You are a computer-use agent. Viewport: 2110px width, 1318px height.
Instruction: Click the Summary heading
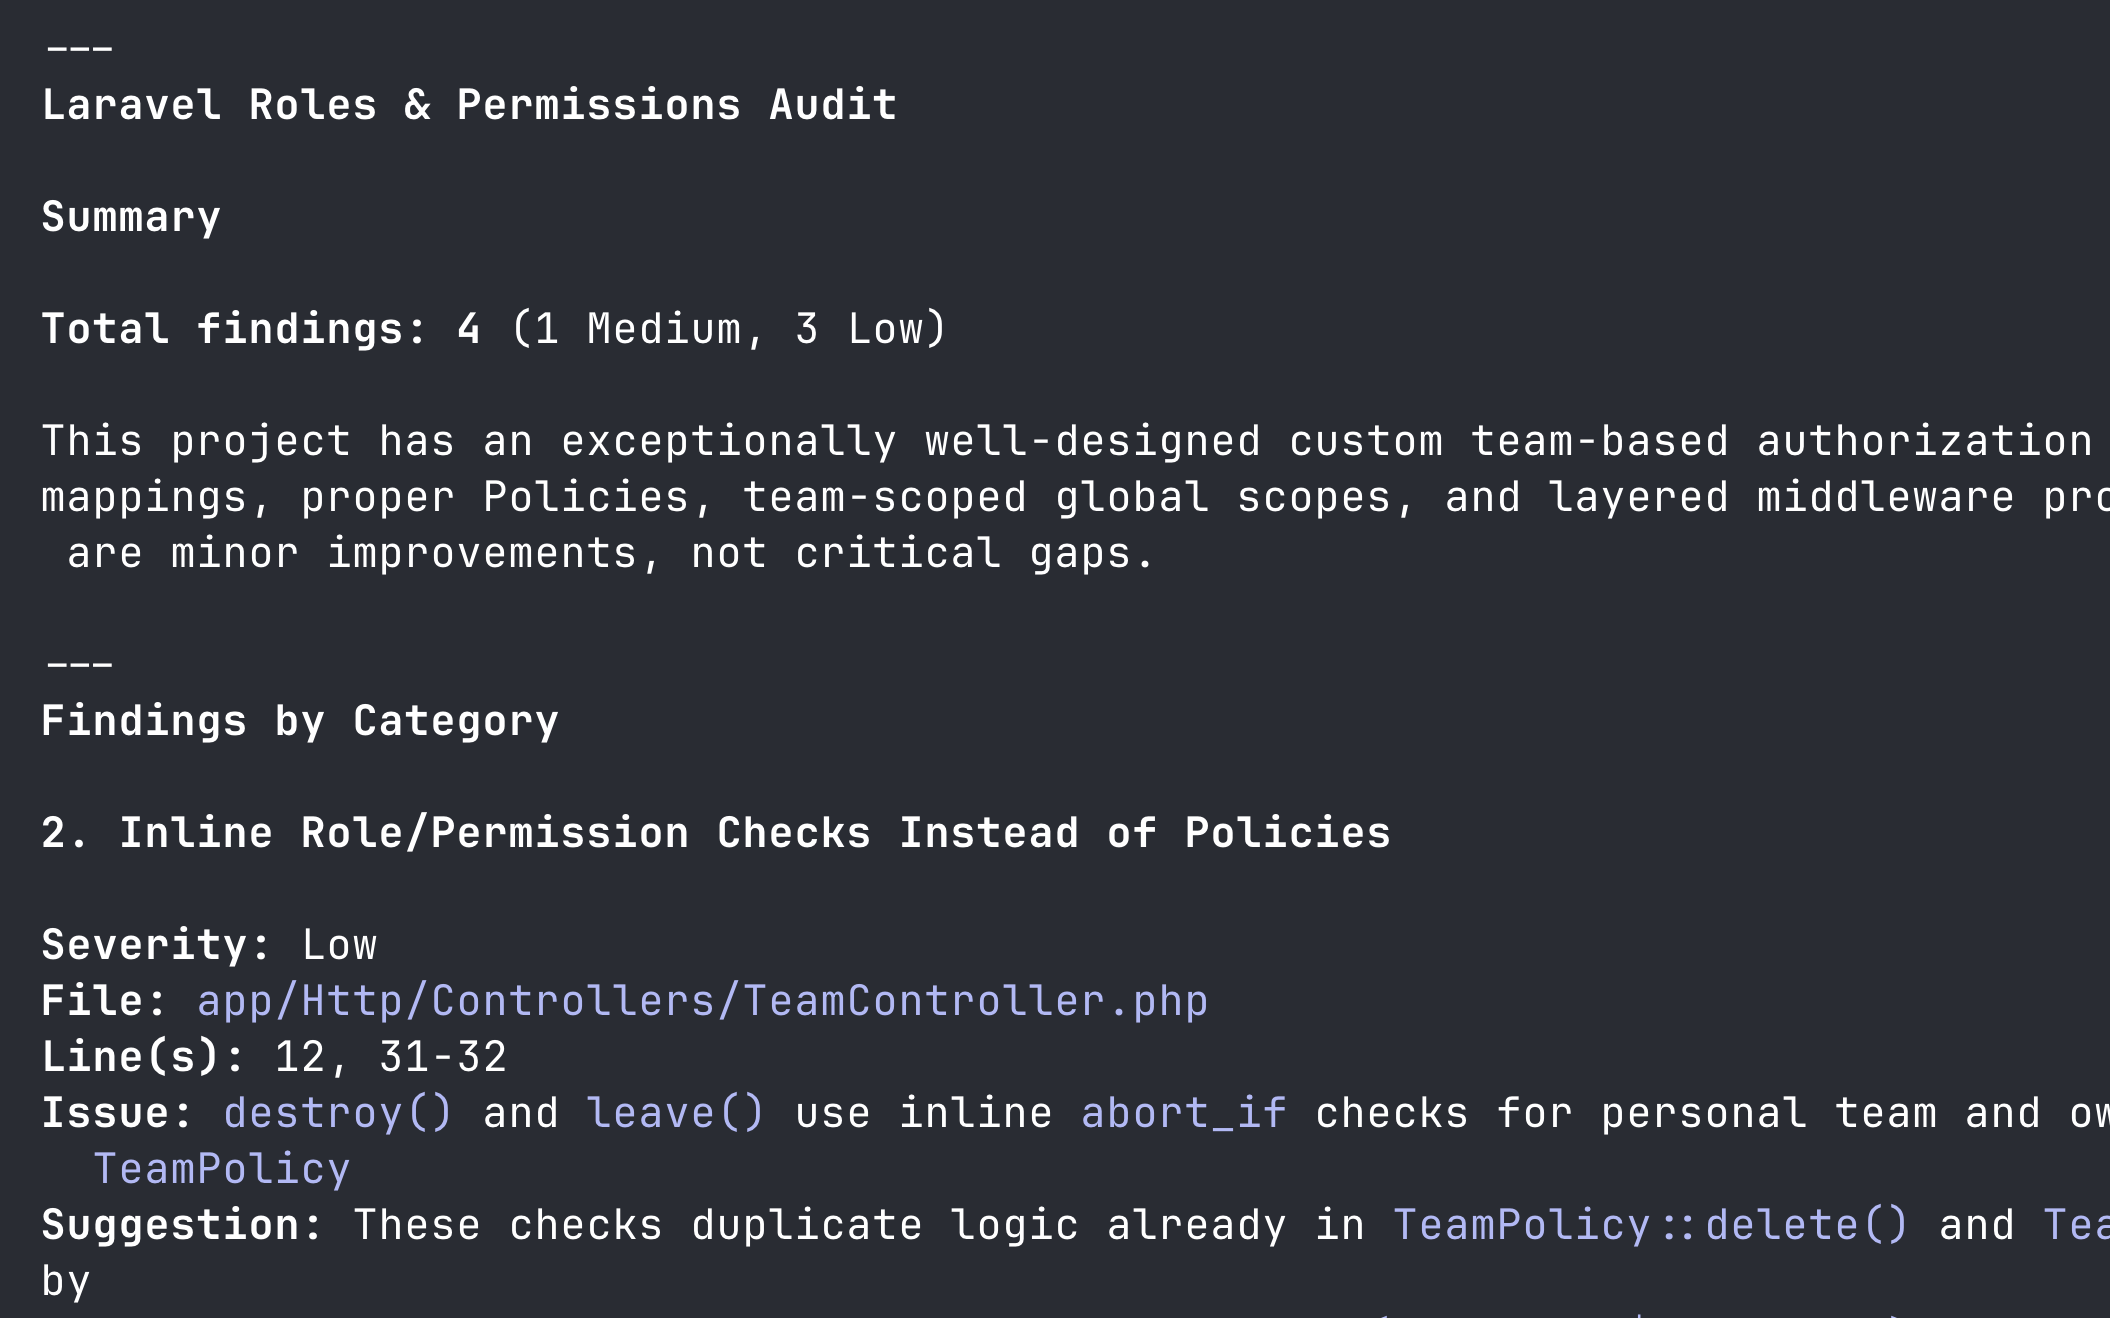coord(131,217)
